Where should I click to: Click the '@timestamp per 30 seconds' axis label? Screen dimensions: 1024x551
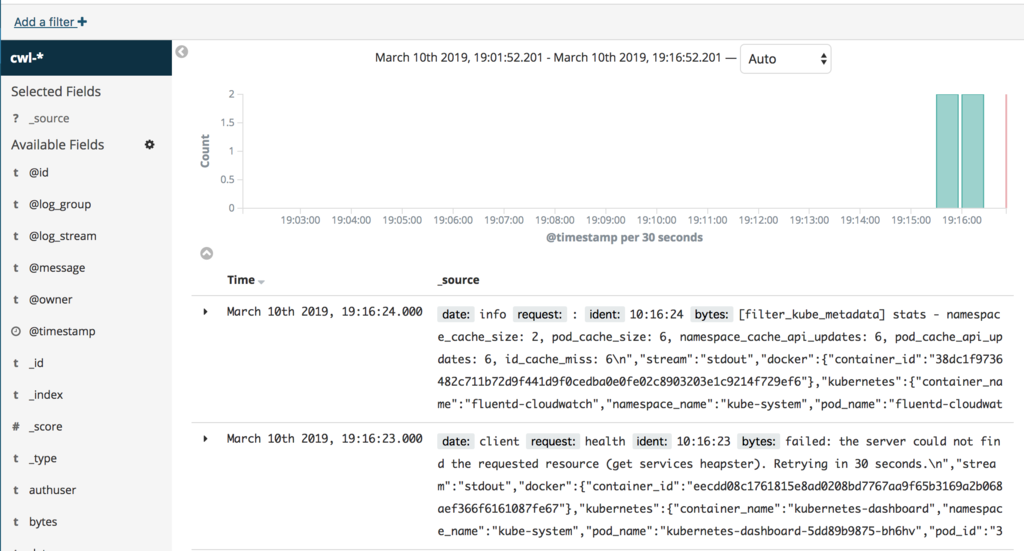[624, 238]
